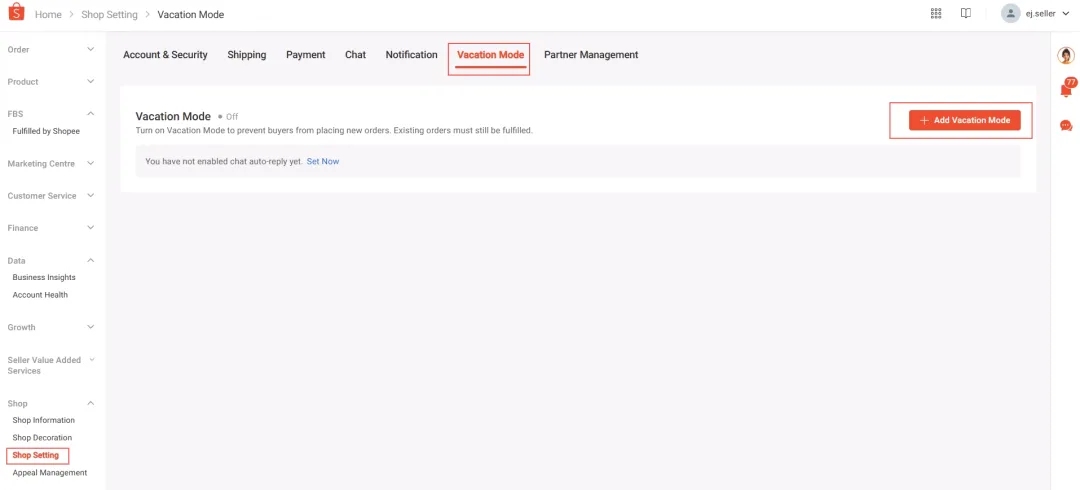The width and height of the screenshot is (1080, 490).
Task: Click the ej.seller profile avatar icon
Action: [1010, 14]
